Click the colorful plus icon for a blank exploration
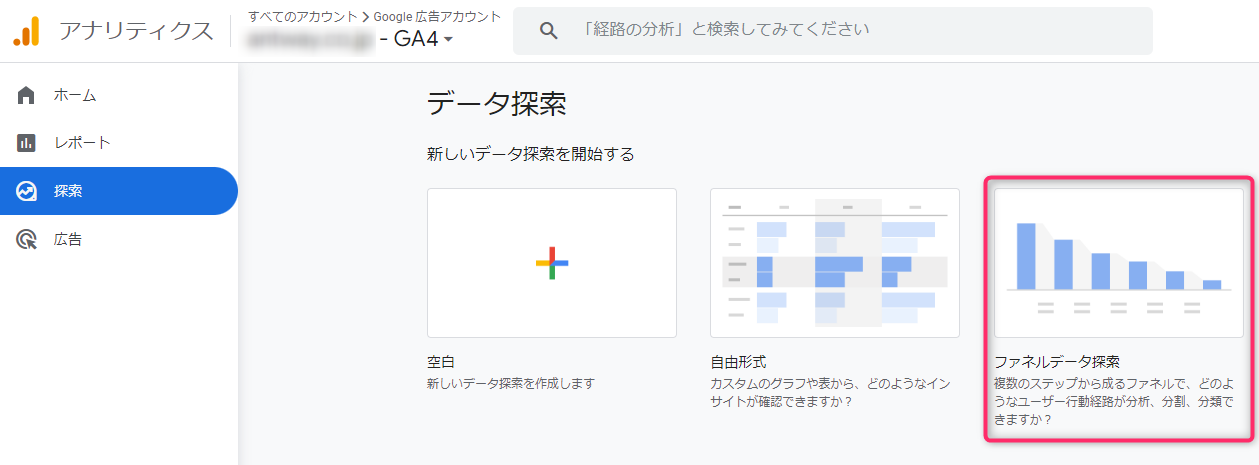1259x465 pixels. (551, 263)
